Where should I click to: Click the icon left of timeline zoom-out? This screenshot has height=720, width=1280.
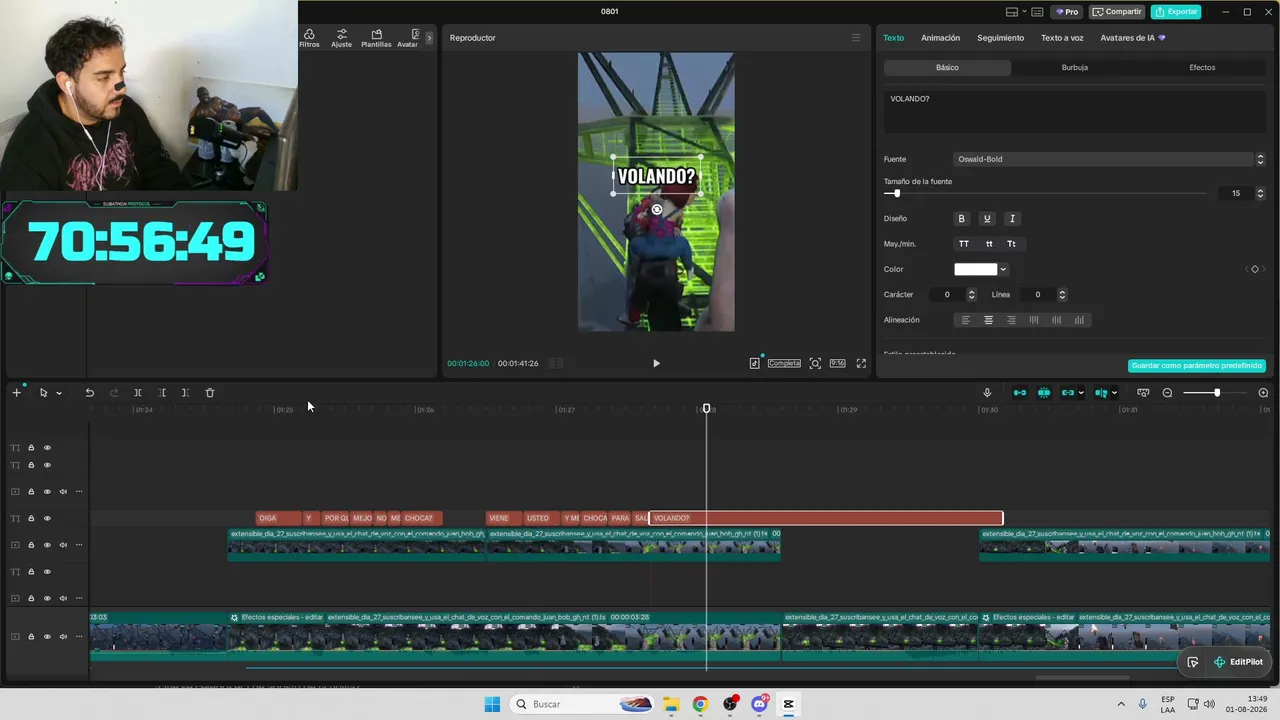tap(1143, 393)
